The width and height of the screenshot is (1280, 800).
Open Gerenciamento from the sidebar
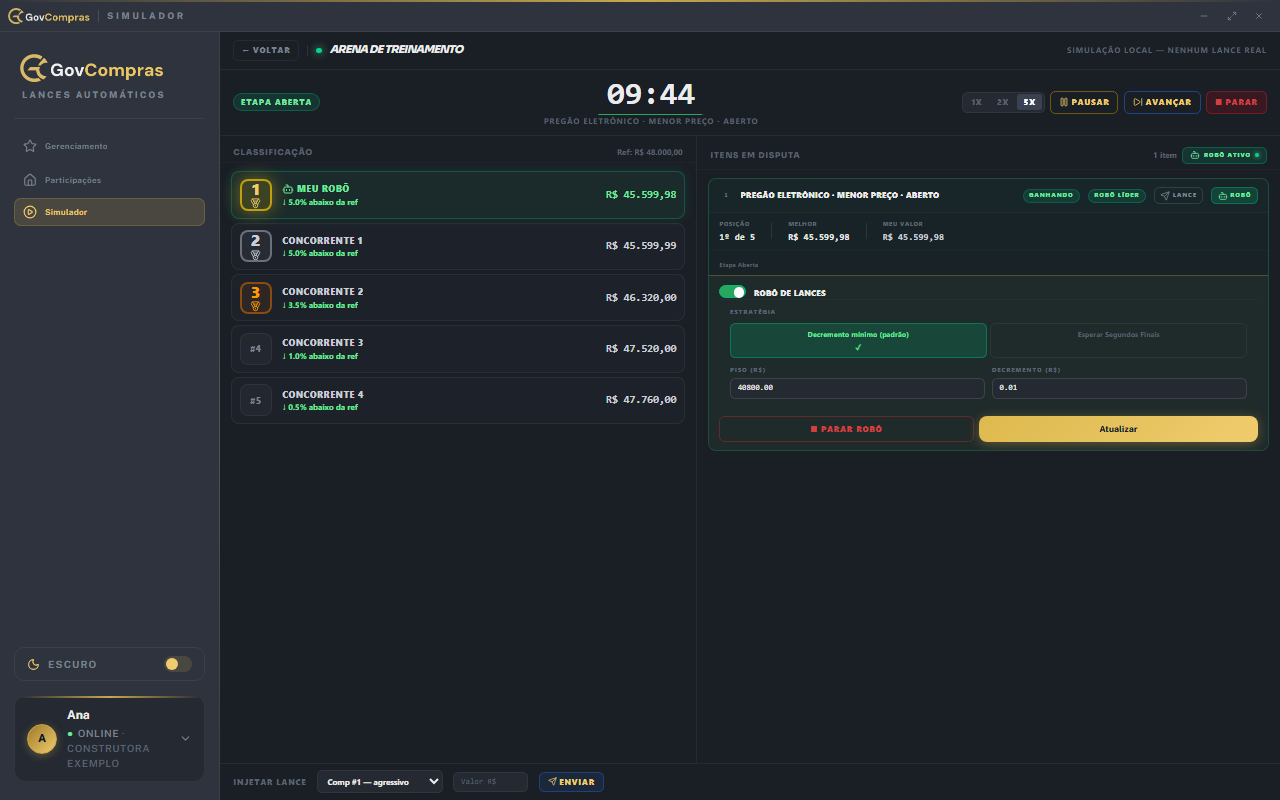pyautogui.click(x=109, y=146)
